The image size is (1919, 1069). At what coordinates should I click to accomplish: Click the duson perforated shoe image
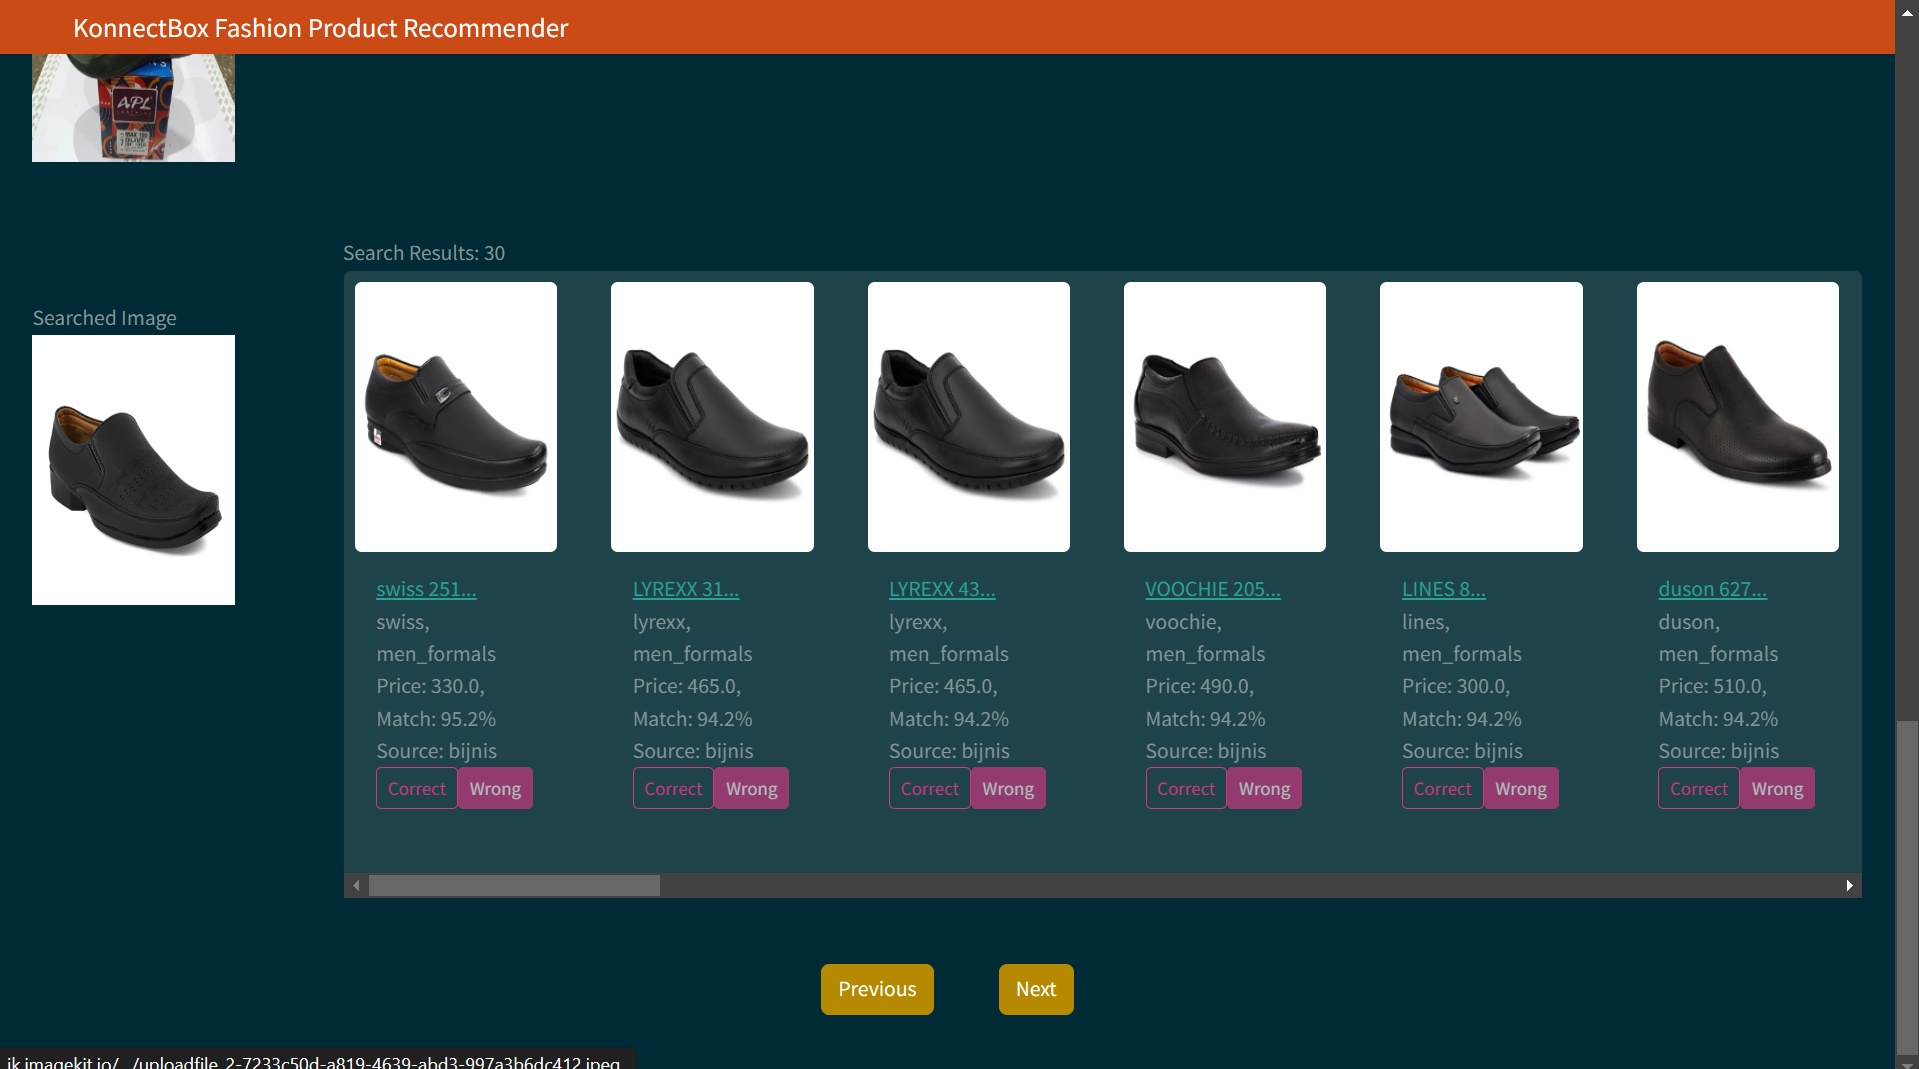[1737, 417]
